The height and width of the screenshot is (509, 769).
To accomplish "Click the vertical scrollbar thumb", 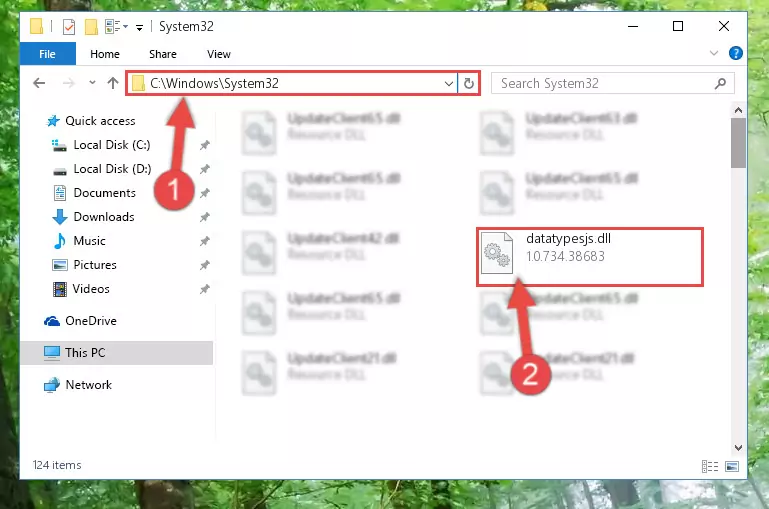I will [738, 143].
